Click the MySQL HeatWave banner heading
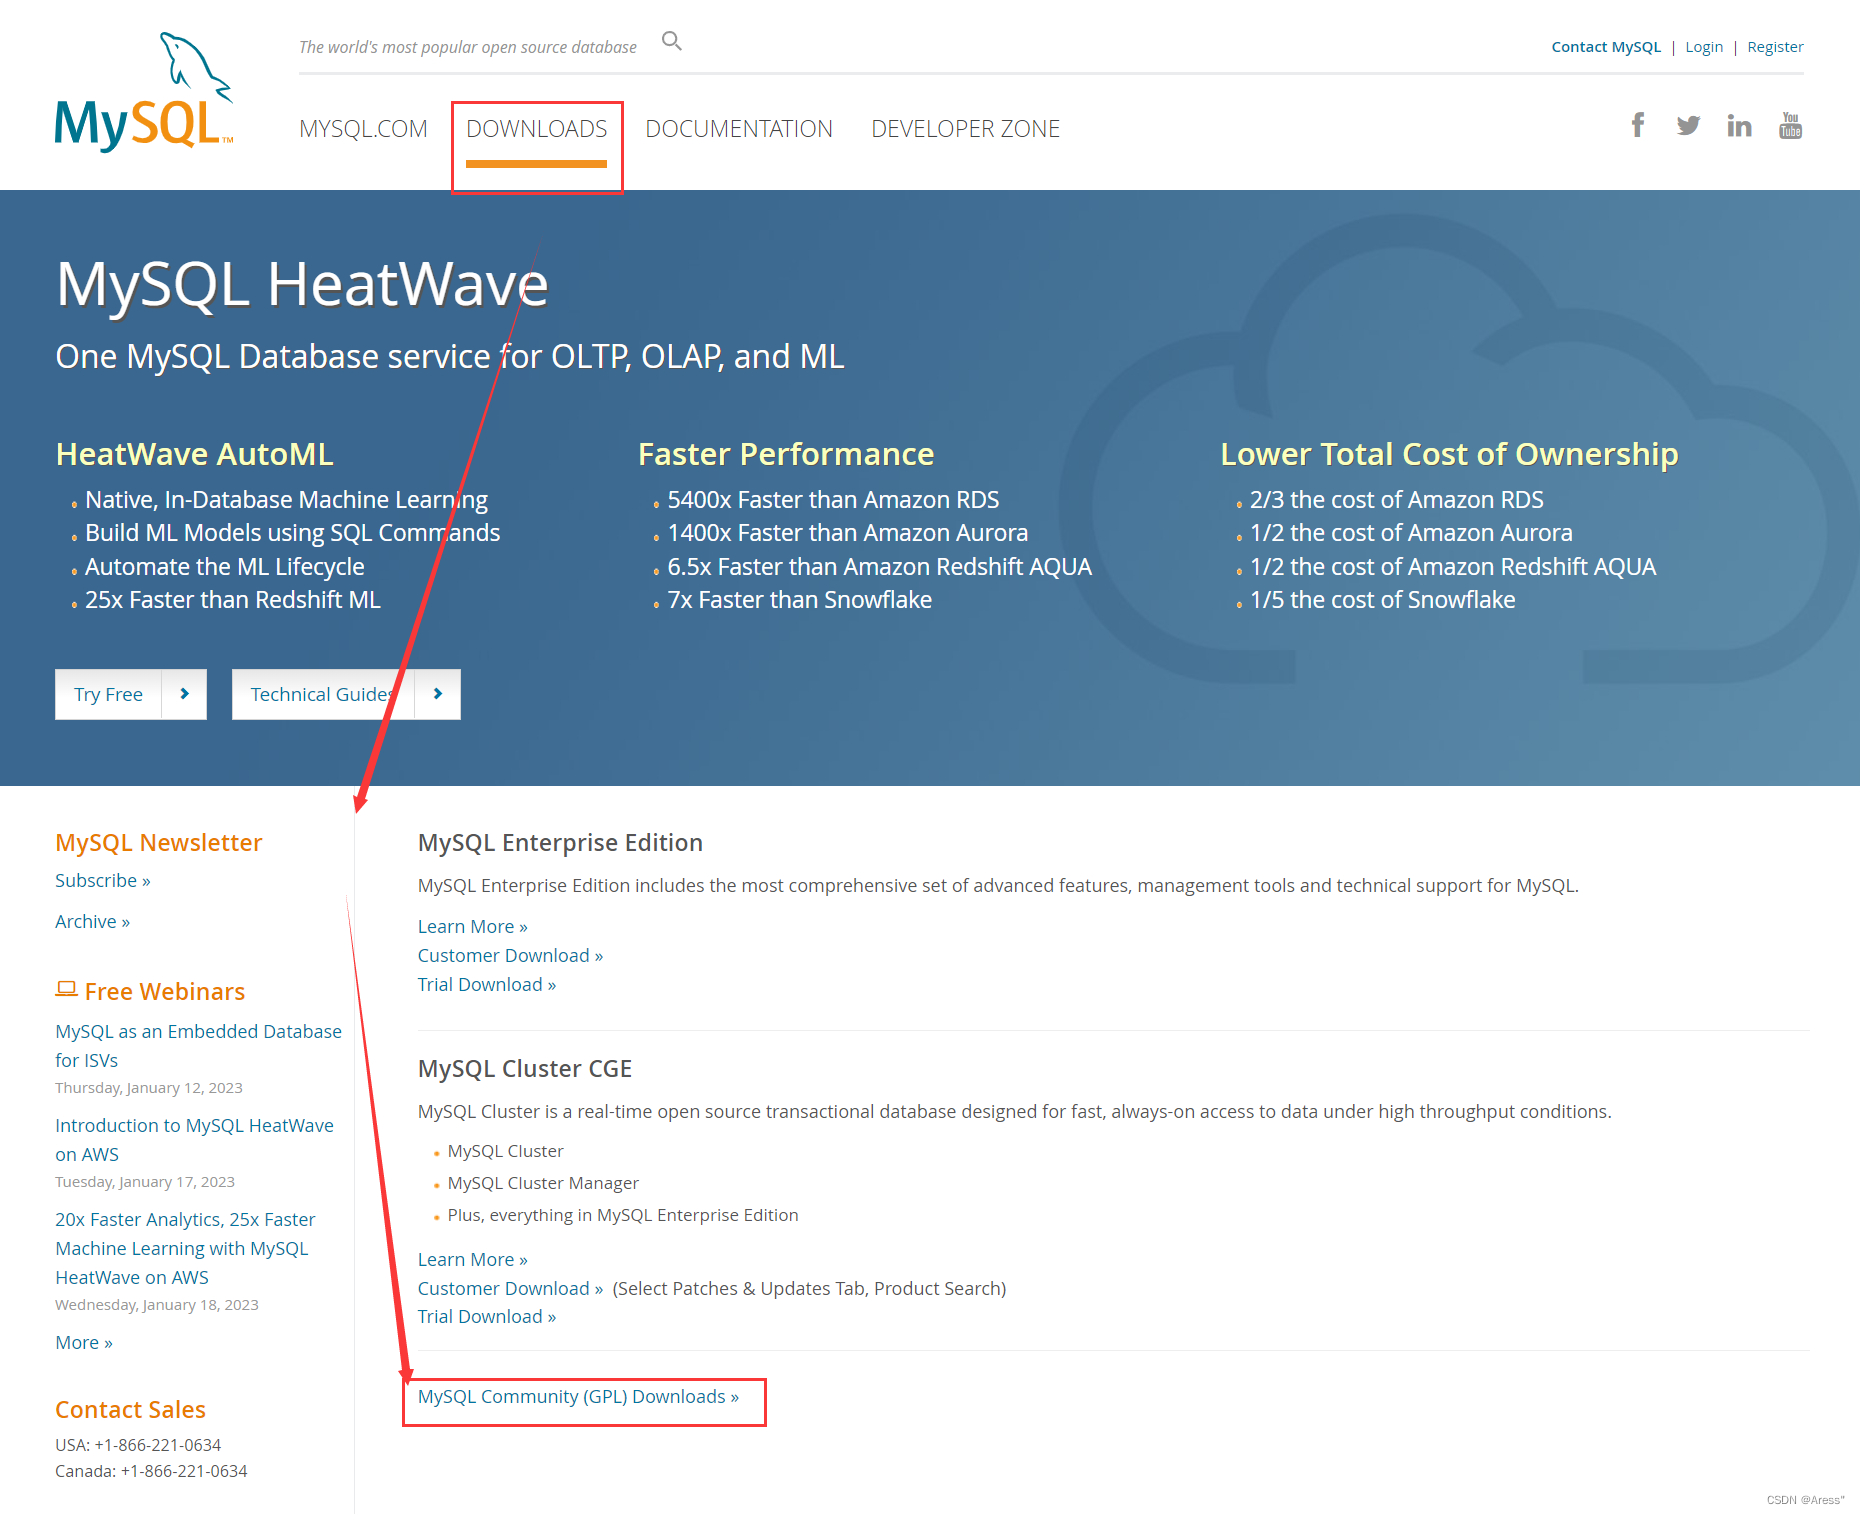This screenshot has height=1514, width=1860. 302,284
